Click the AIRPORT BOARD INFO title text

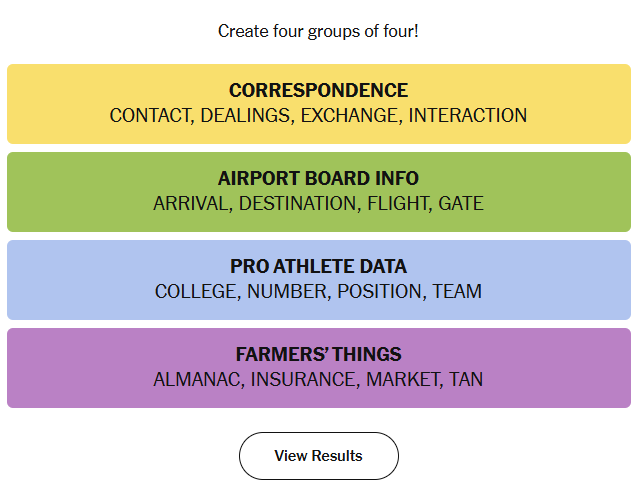pyautogui.click(x=319, y=178)
